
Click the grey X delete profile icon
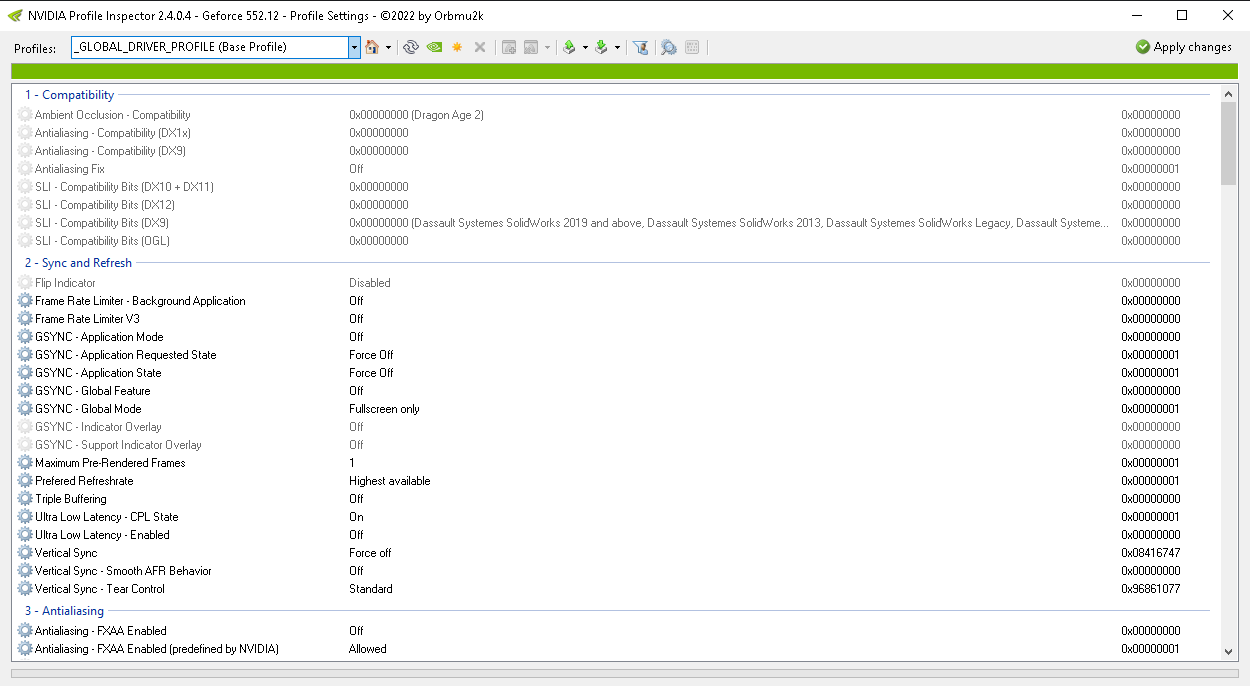point(480,47)
